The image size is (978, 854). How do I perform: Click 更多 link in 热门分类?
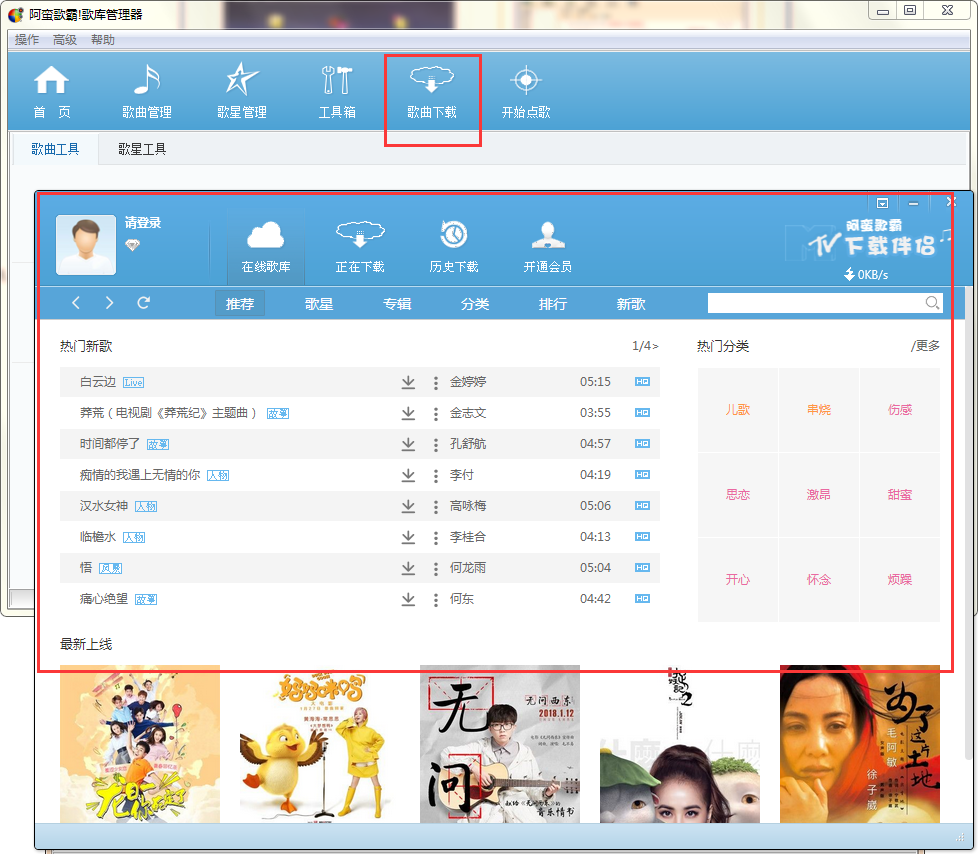coord(926,346)
